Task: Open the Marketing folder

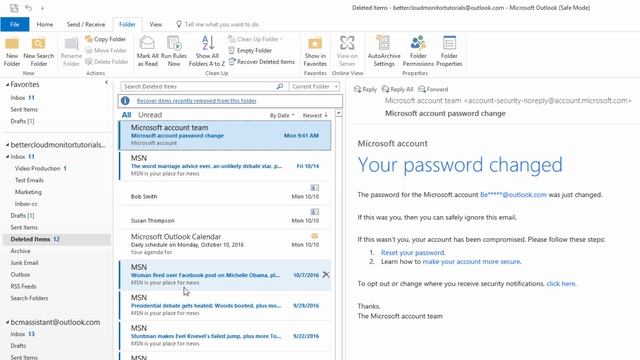Action: 28,192
